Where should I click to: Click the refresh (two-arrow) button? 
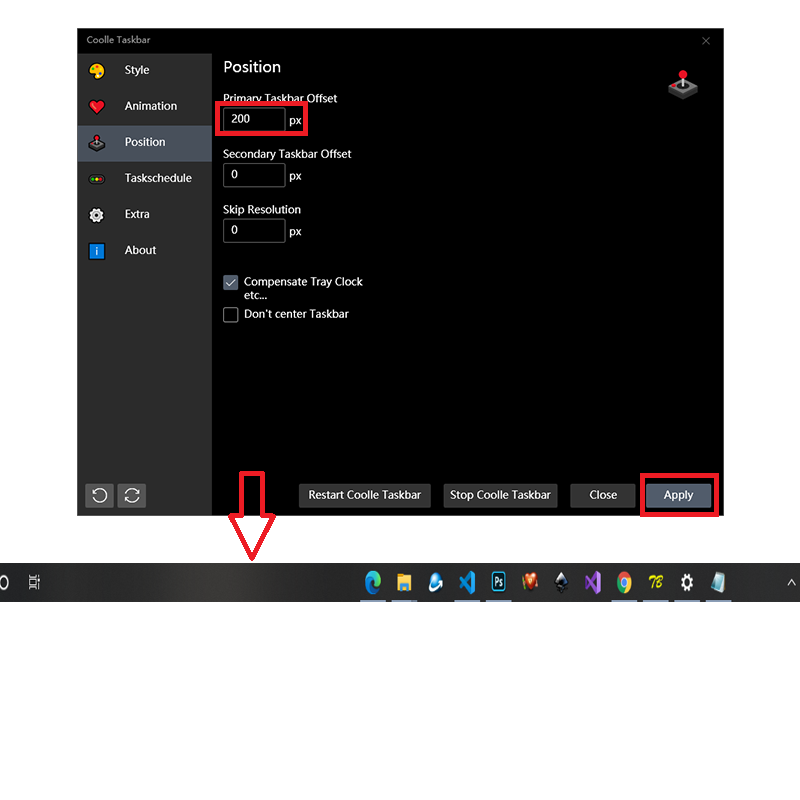click(x=132, y=495)
